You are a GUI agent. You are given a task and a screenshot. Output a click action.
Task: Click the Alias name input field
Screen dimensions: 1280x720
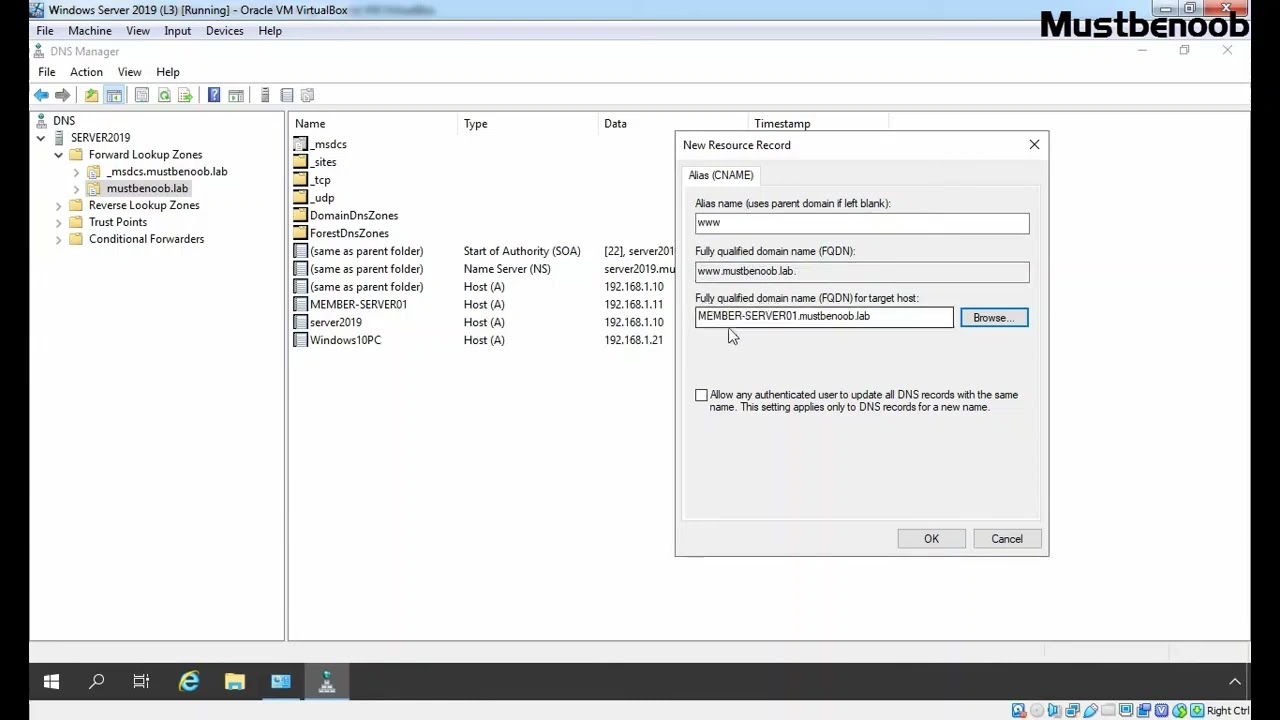862,223
